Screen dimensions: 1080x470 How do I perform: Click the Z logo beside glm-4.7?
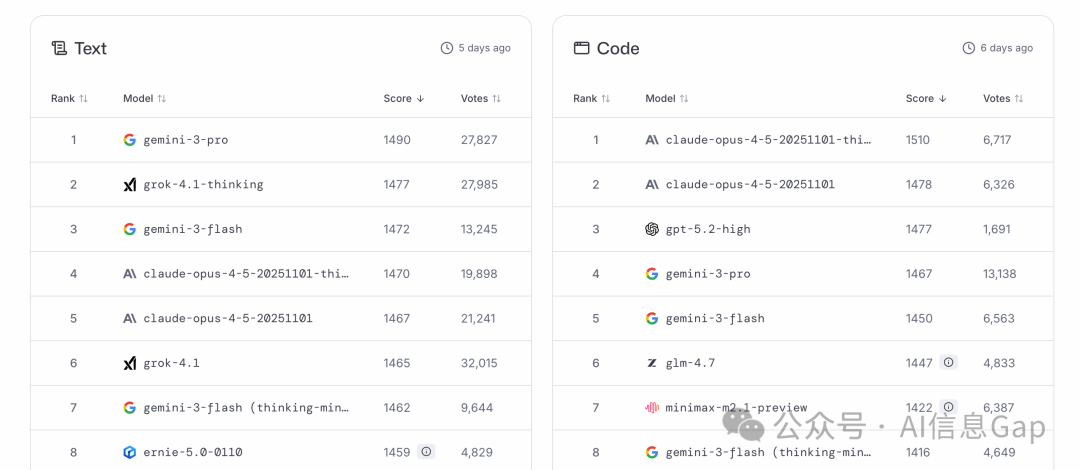pos(652,363)
